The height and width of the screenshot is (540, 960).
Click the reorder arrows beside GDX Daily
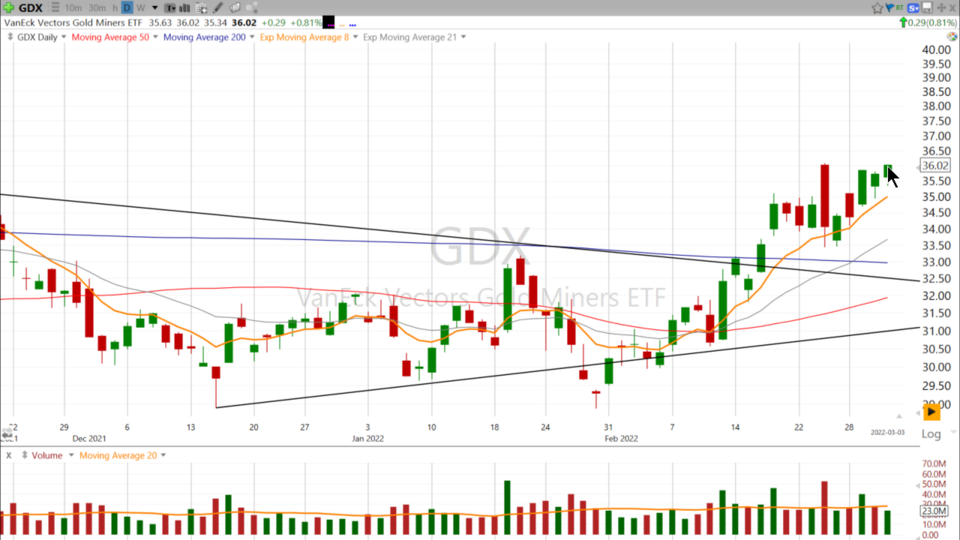(x=10, y=37)
